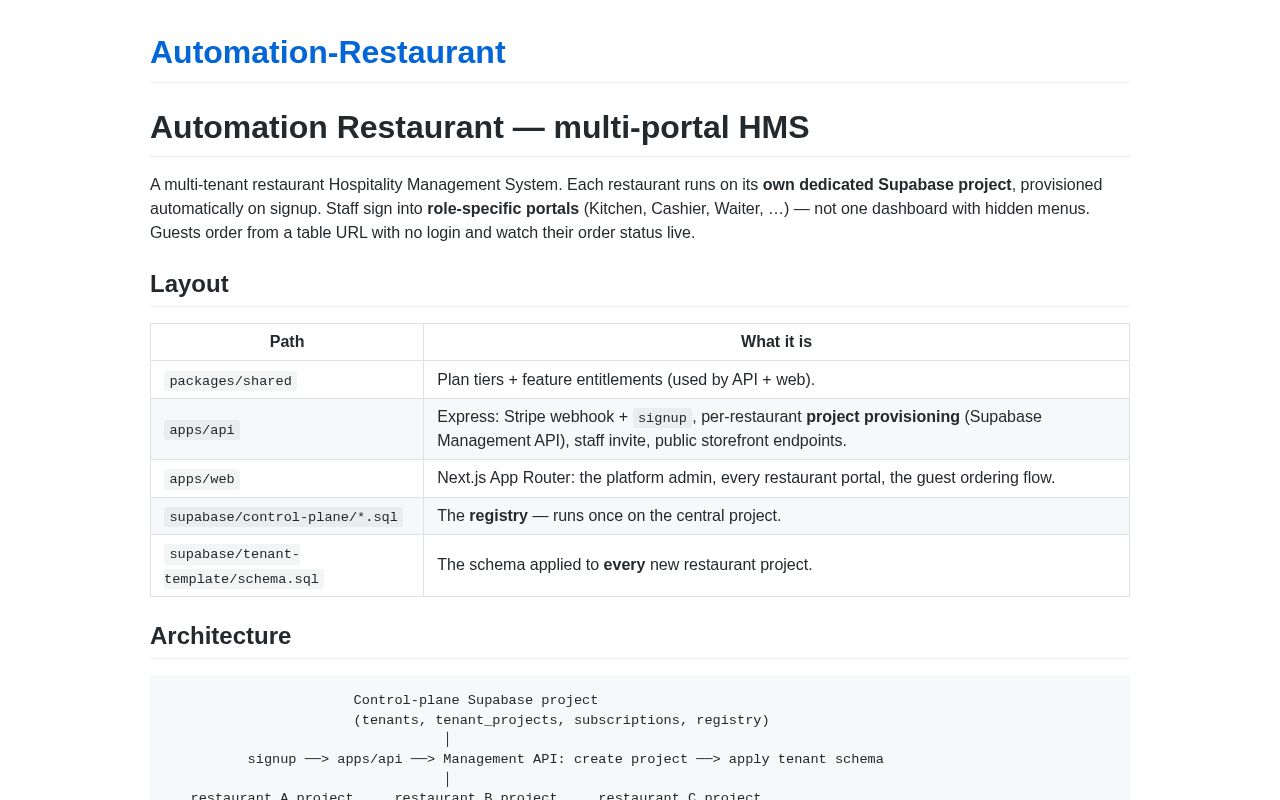Click the 'Plan tiers + feature entitlements' description

pos(626,380)
